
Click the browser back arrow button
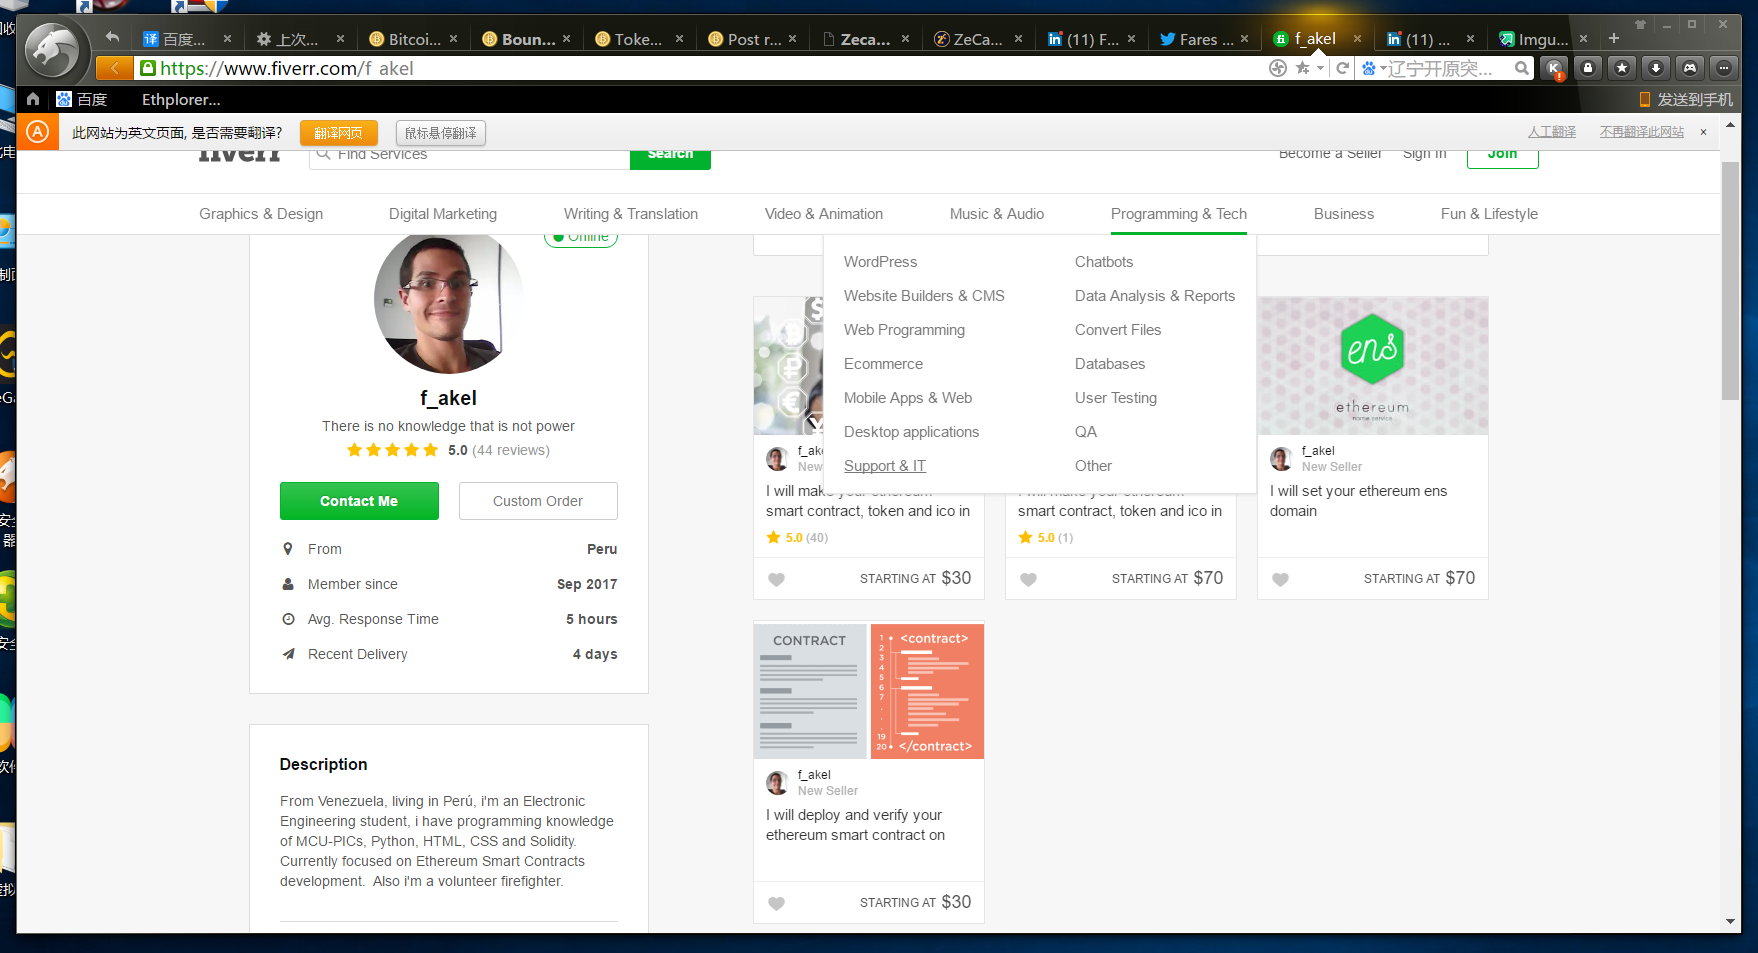pos(115,68)
